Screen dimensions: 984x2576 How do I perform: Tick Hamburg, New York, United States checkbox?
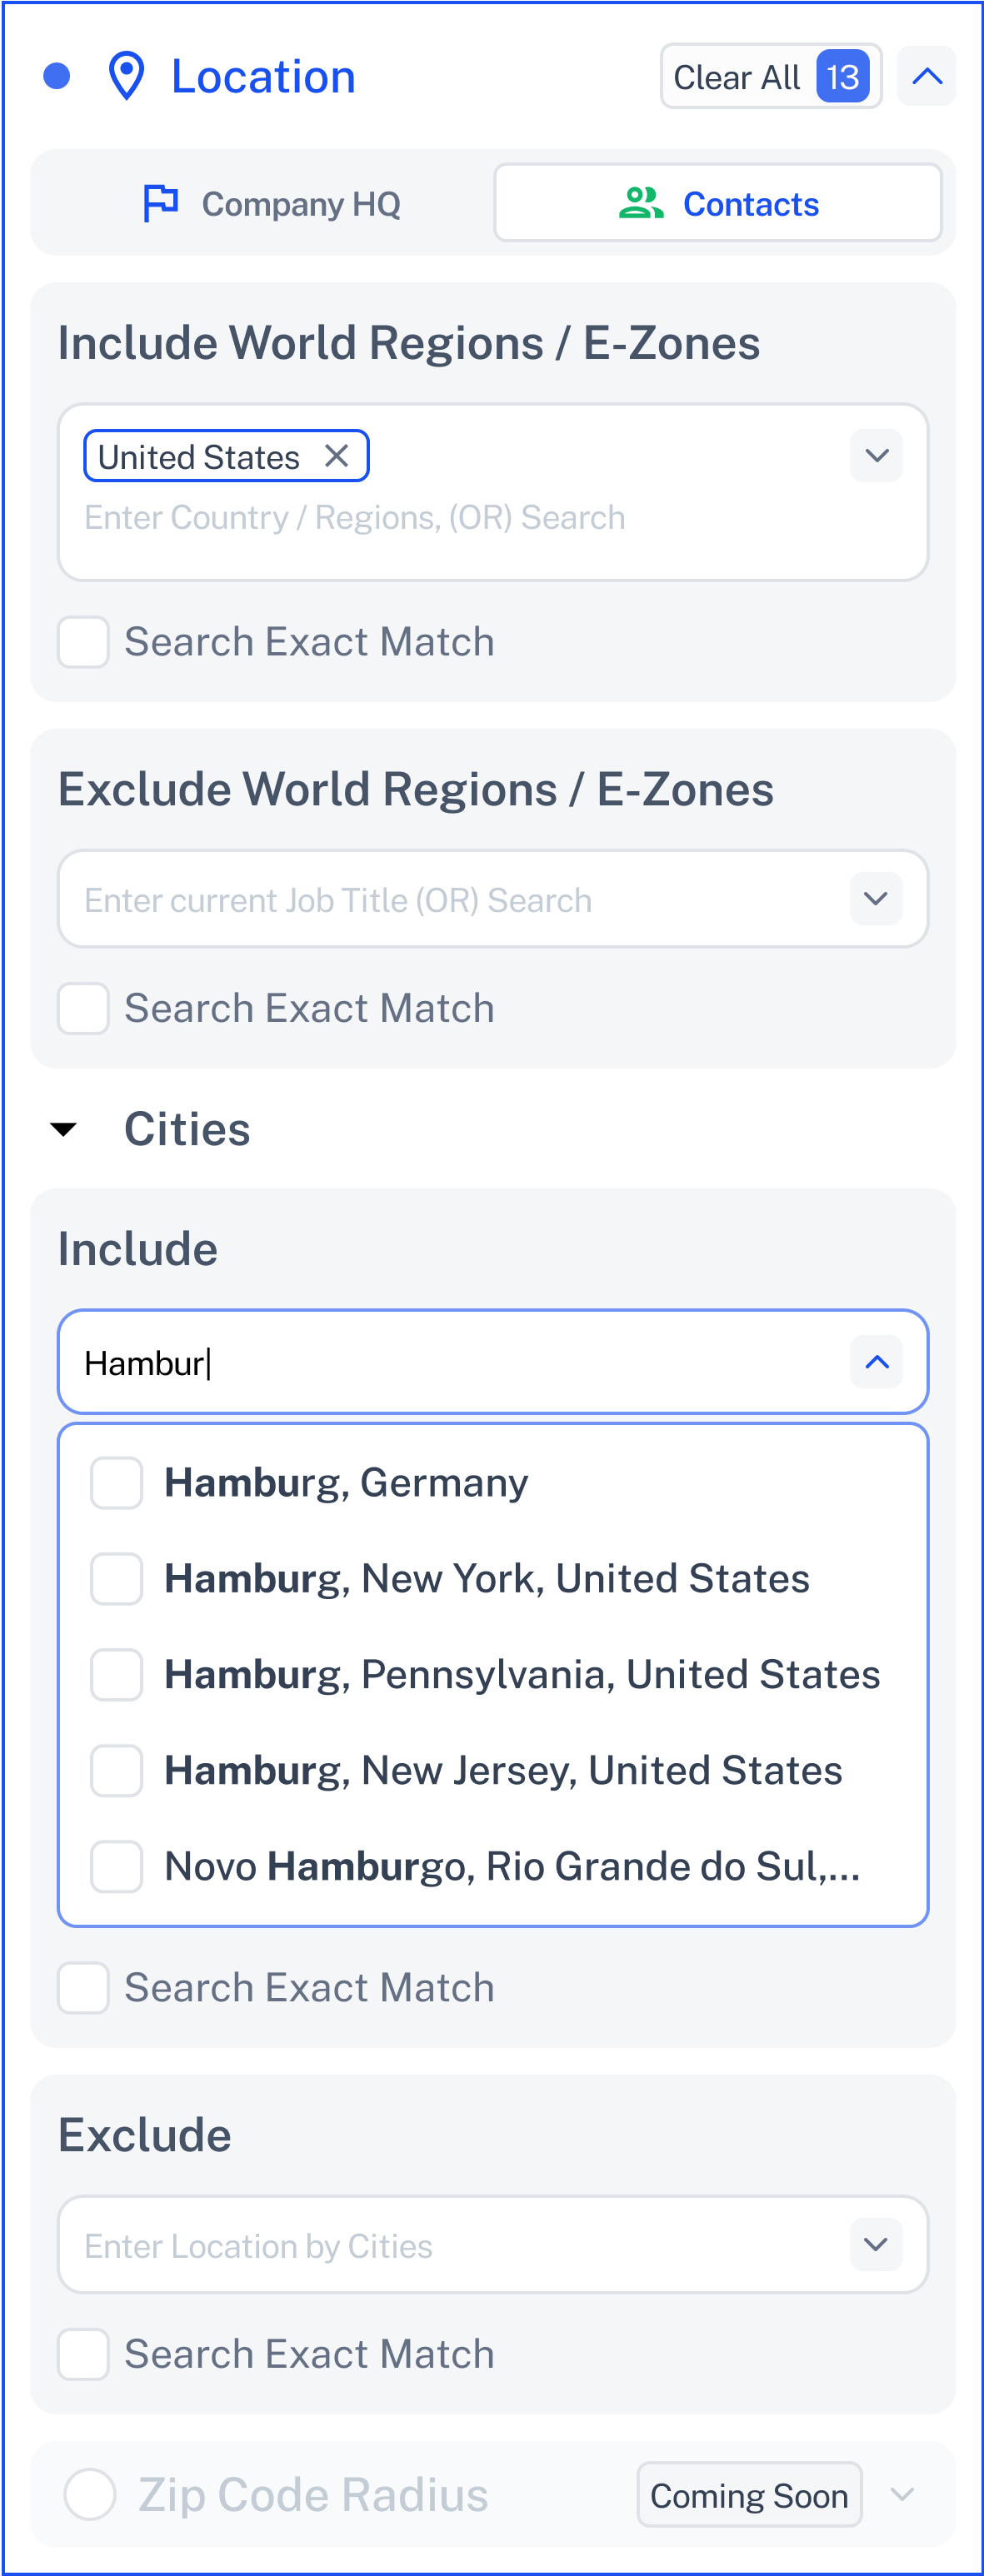116,1578
